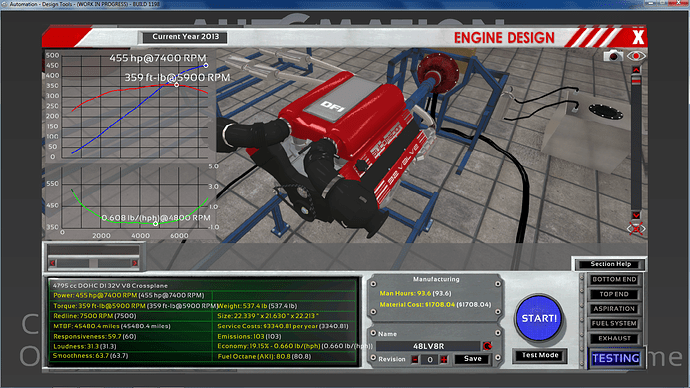690x388 pixels.
Task: Click the red down arrow on vertical slider
Action: 636,215
